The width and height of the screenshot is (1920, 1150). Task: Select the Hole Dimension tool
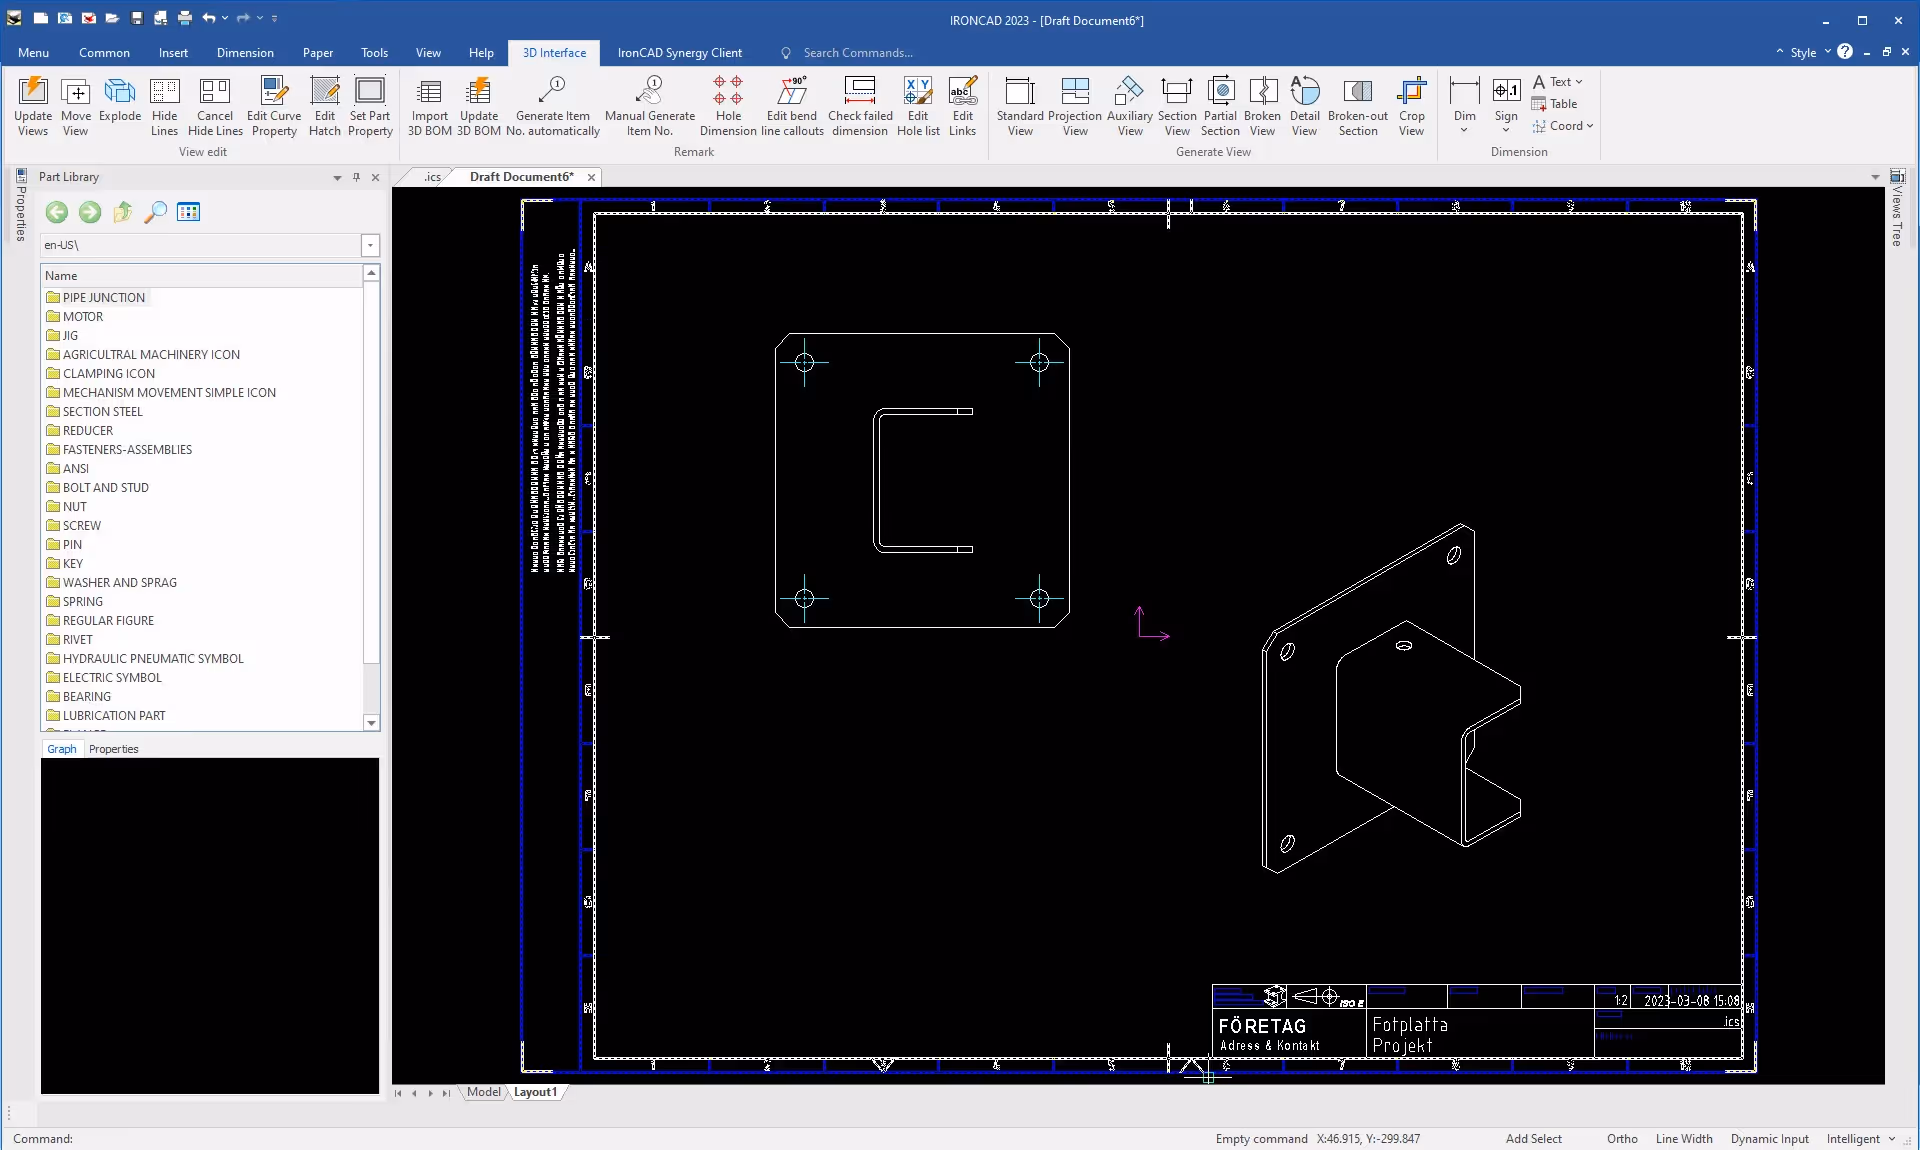coord(727,105)
